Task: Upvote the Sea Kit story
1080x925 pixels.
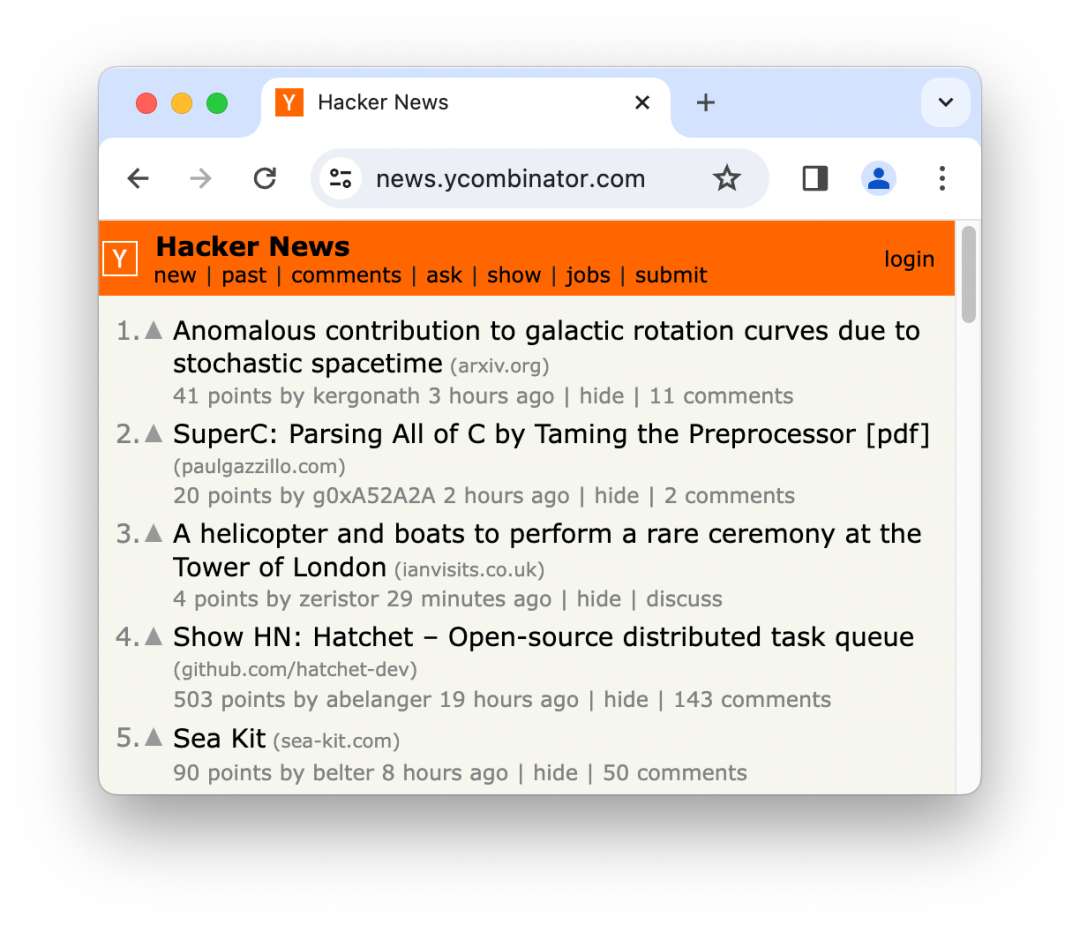Action: pyautogui.click(x=154, y=738)
